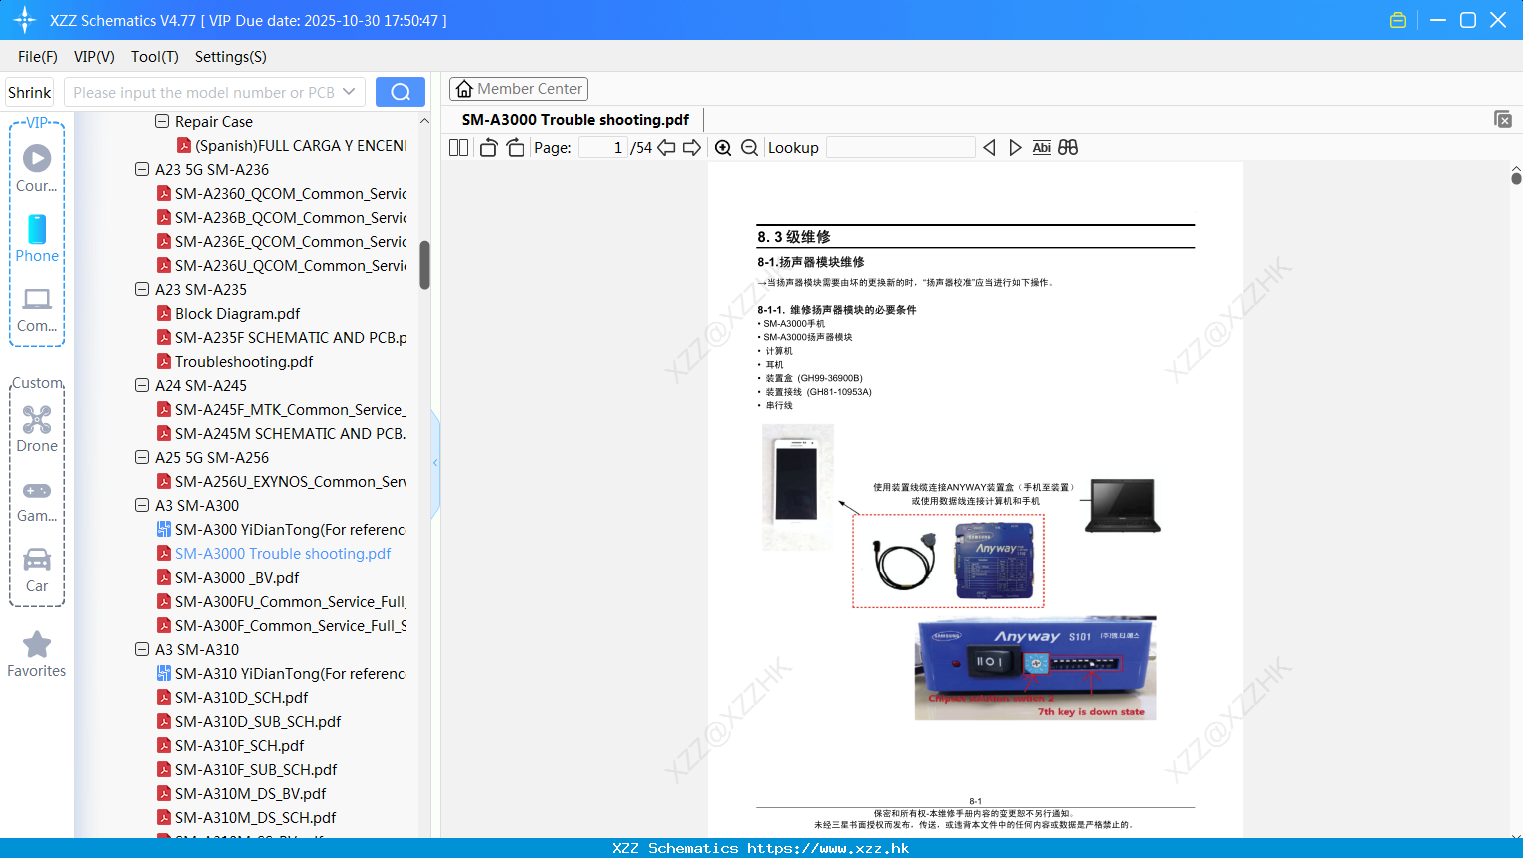Click the page number field

click(x=602, y=148)
